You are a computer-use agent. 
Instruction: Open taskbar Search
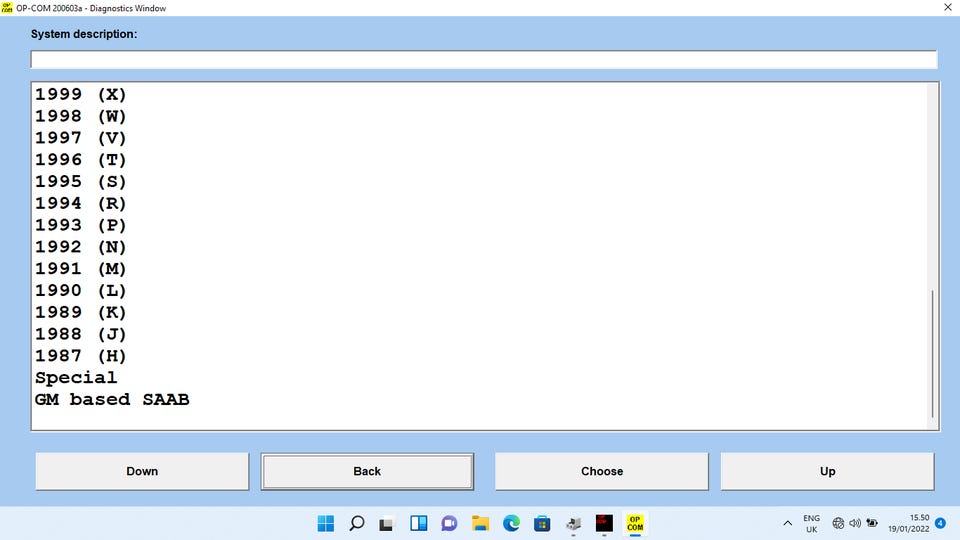click(357, 523)
